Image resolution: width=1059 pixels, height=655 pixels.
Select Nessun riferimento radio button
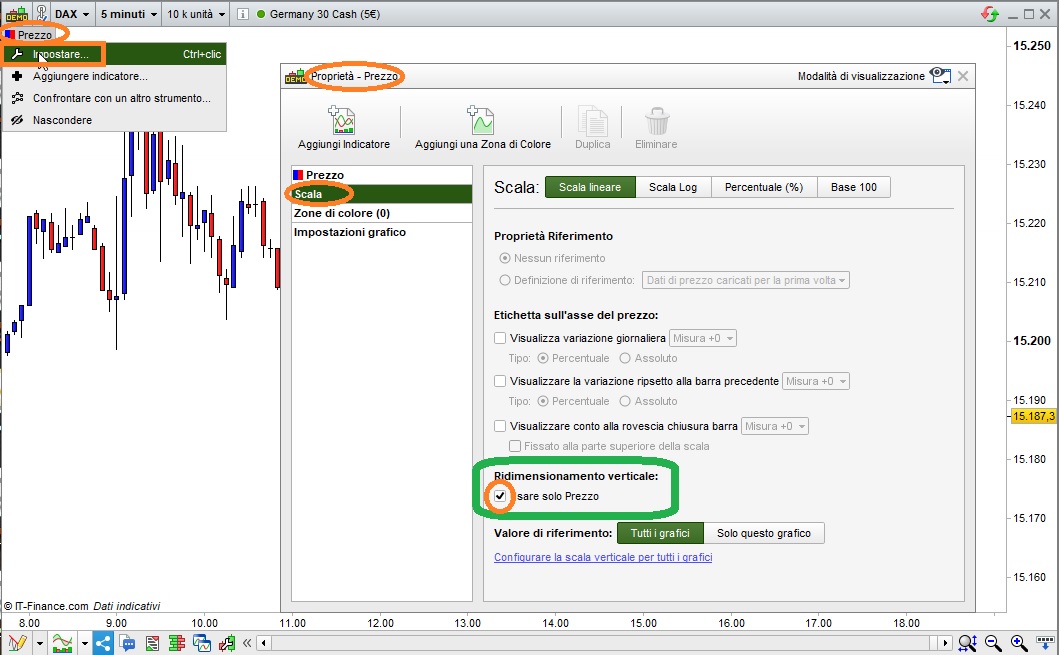click(x=505, y=258)
